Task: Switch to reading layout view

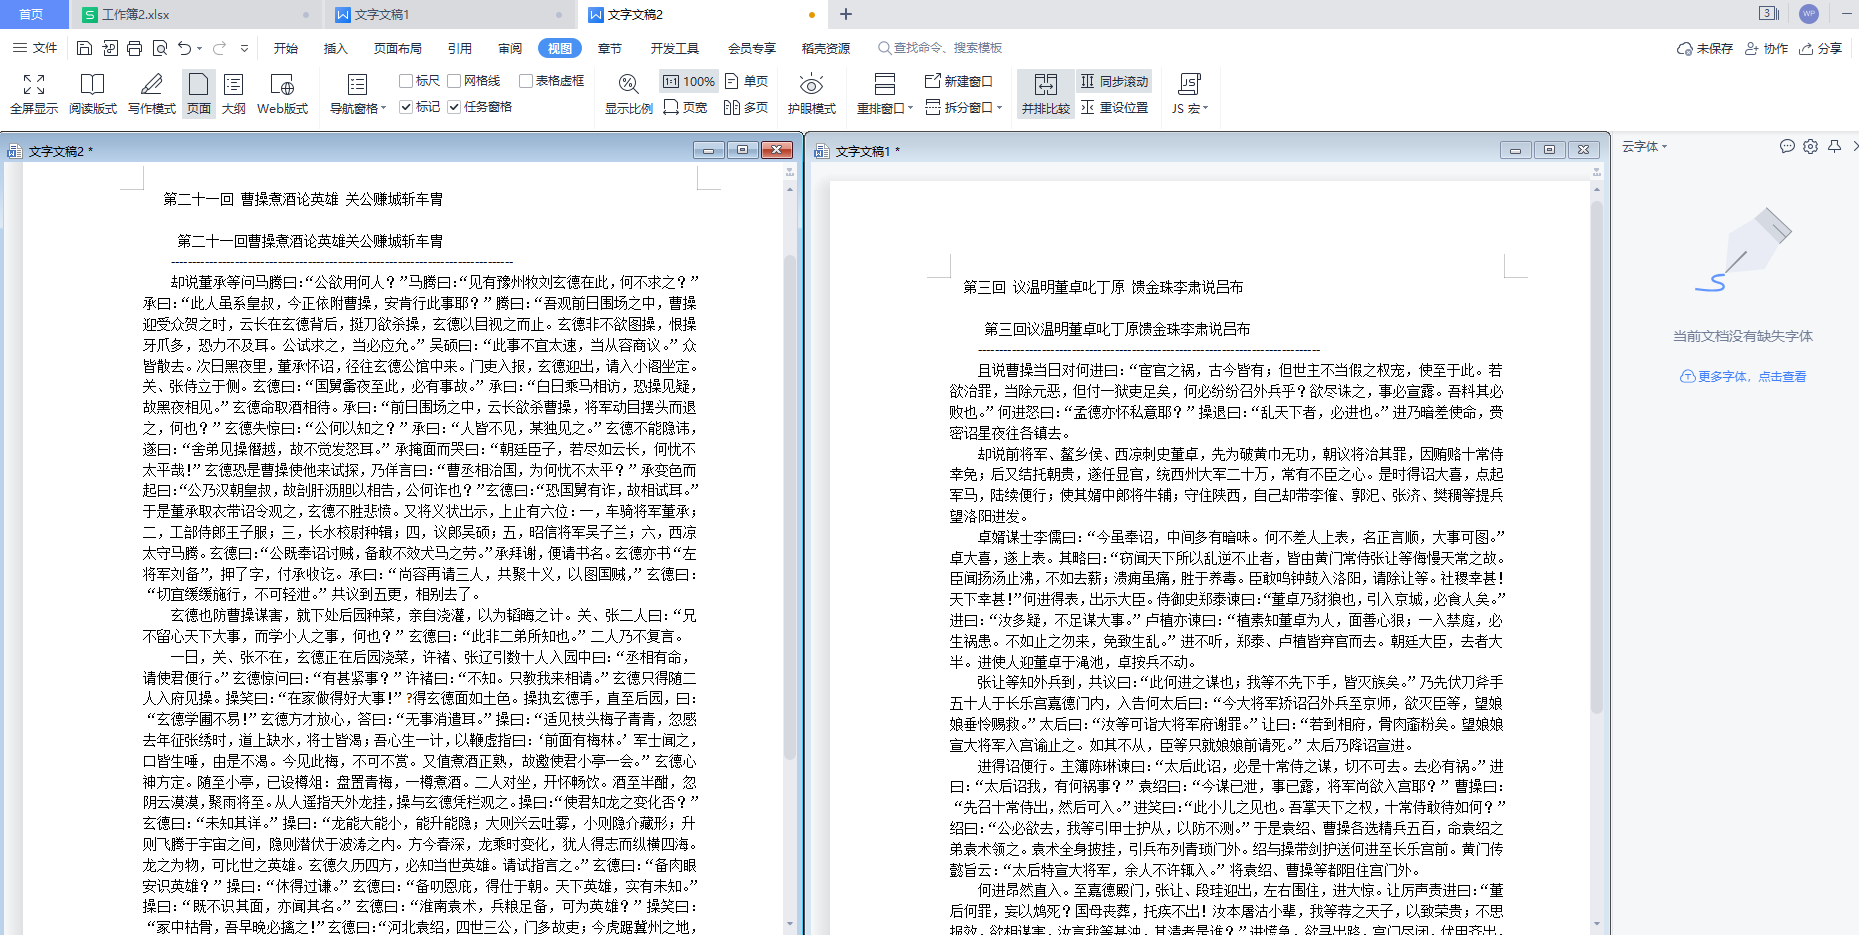Action: click(x=92, y=94)
